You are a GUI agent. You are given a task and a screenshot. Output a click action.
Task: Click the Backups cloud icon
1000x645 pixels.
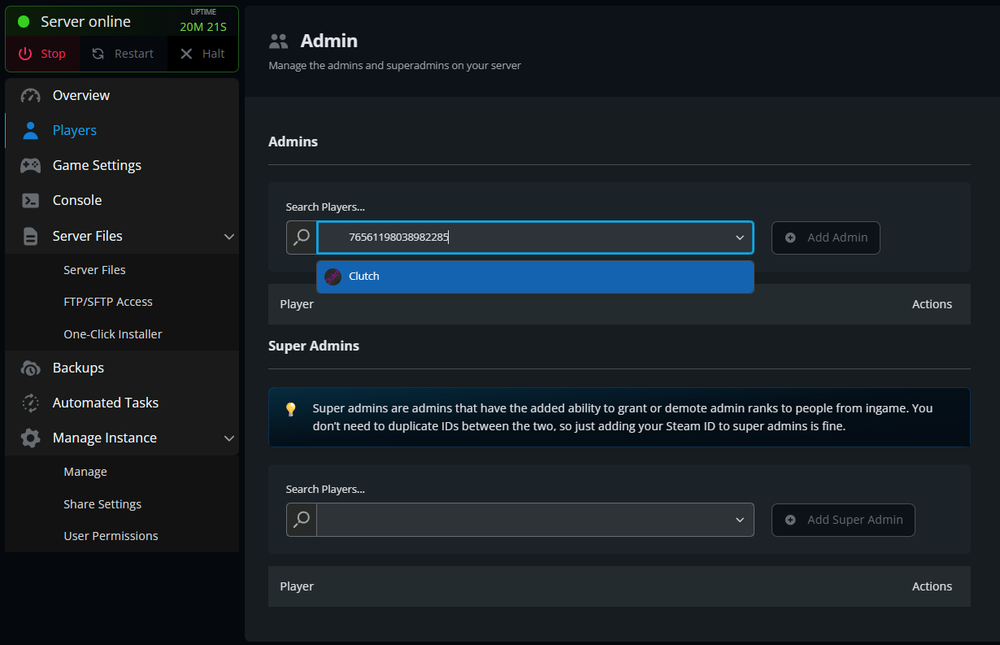coord(31,368)
